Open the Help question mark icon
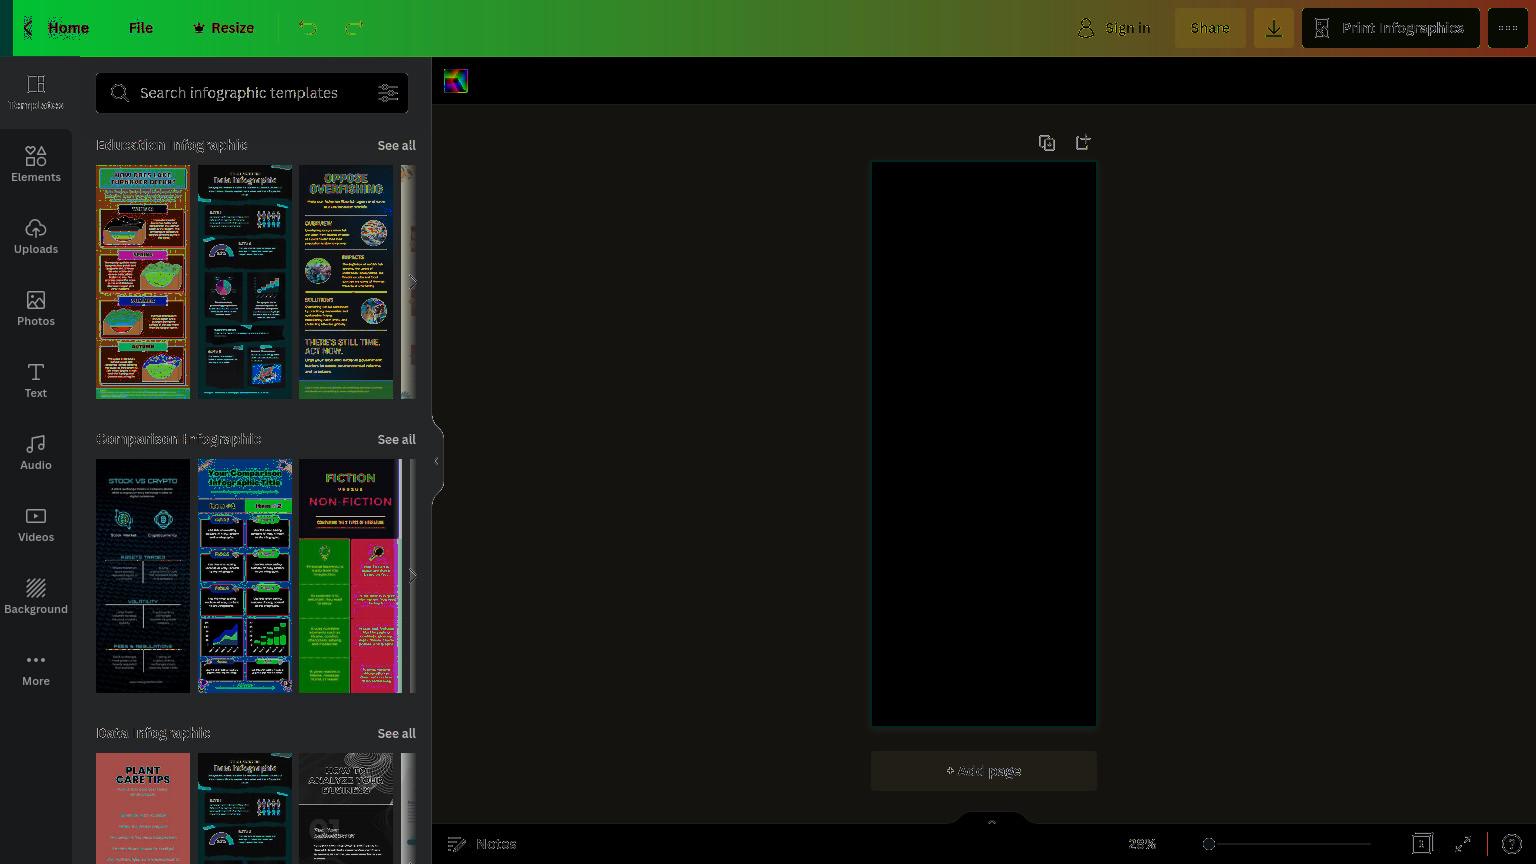The width and height of the screenshot is (1536, 864). tap(1512, 844)
